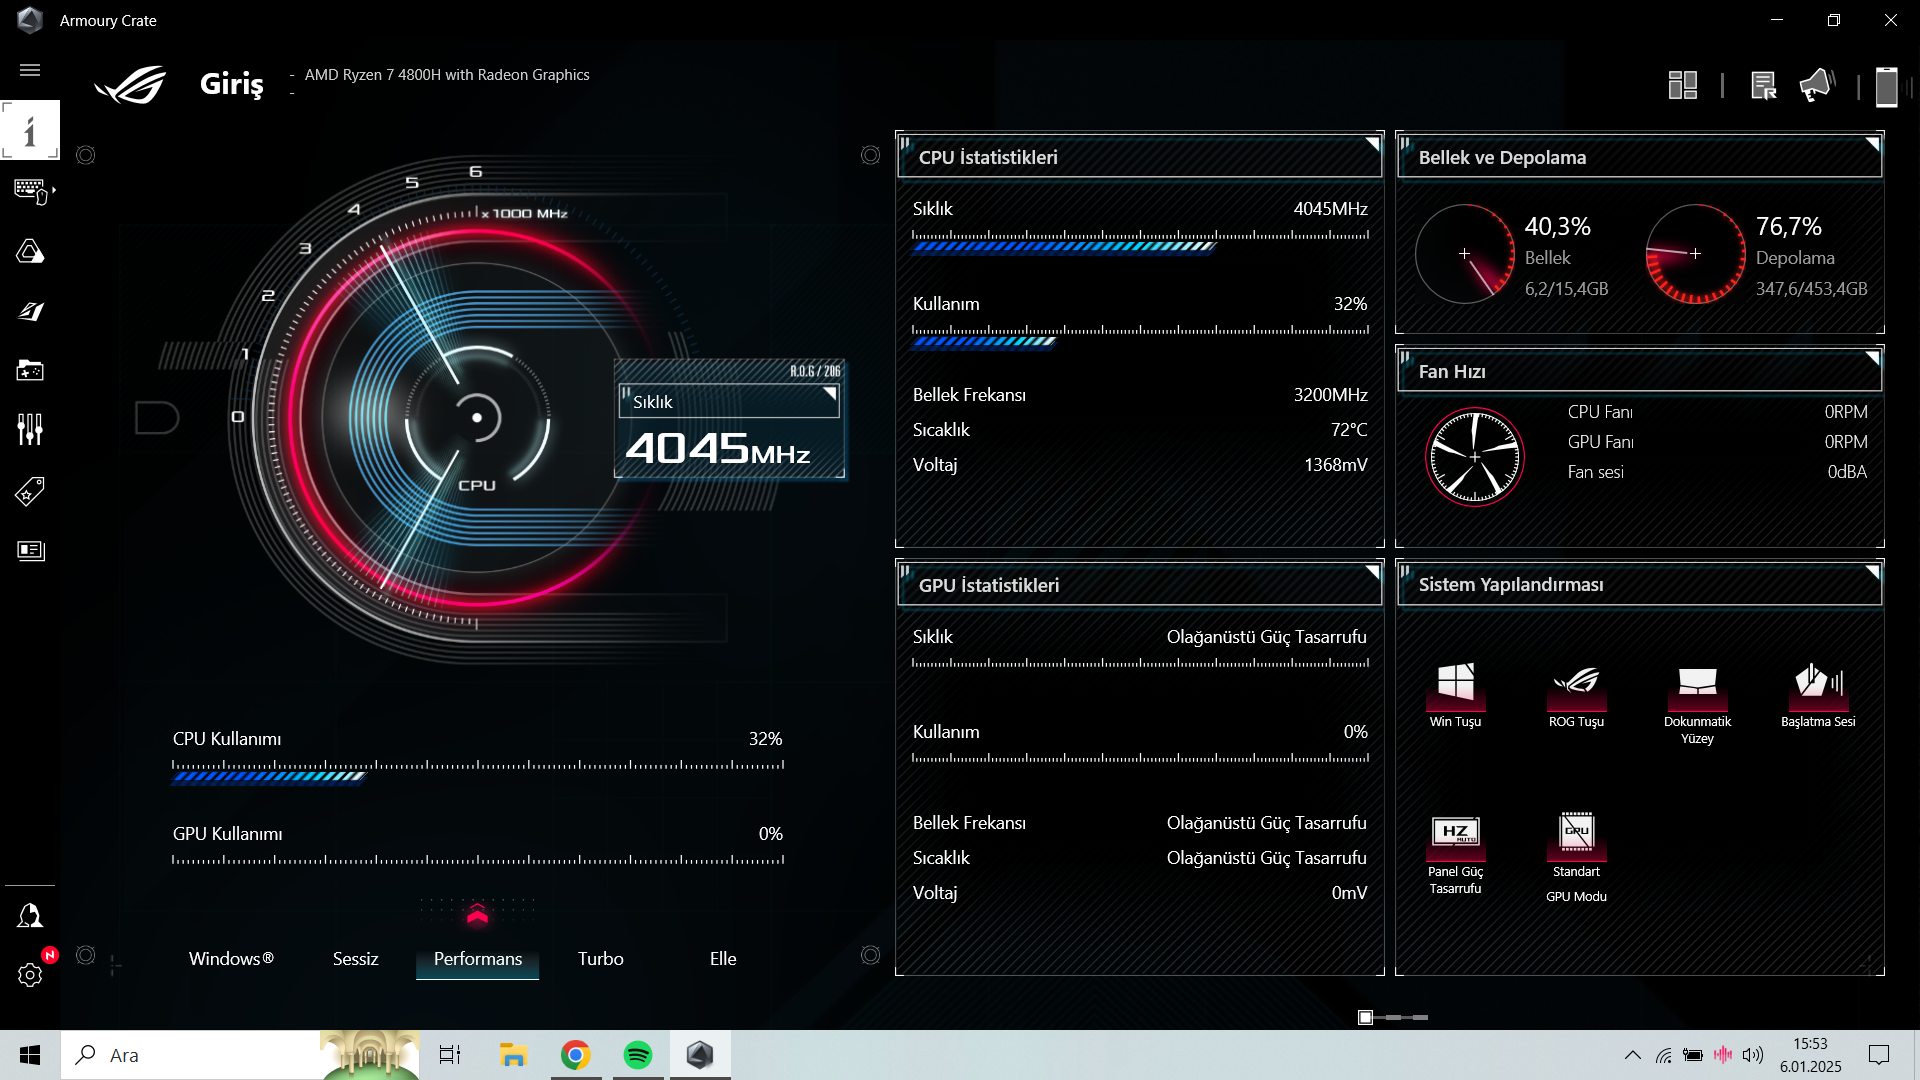Click the CPU Fanı 0RPM row

[1717, 412]
